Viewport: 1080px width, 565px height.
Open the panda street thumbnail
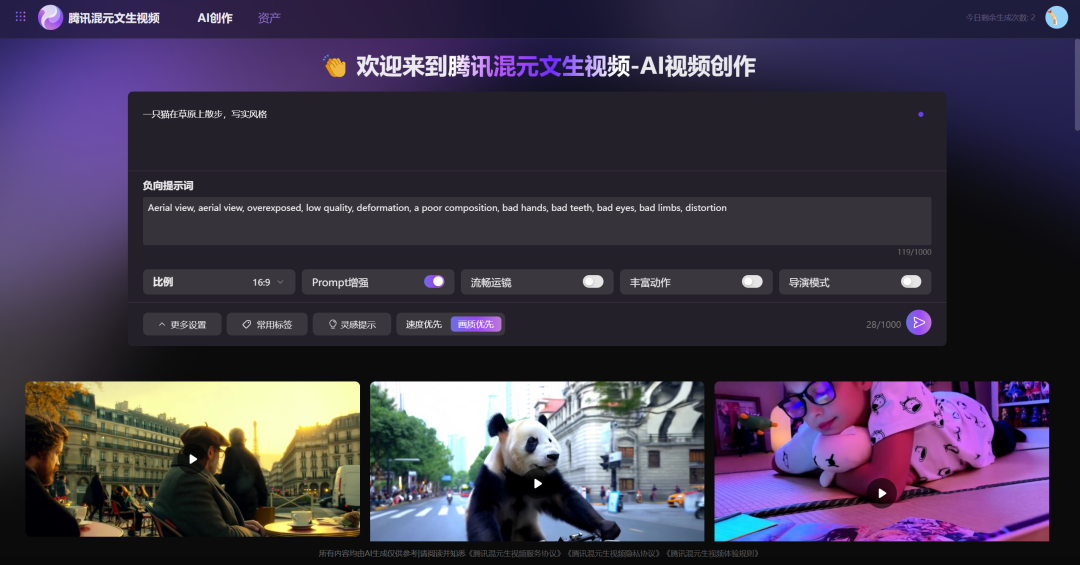tap(537, 462)
